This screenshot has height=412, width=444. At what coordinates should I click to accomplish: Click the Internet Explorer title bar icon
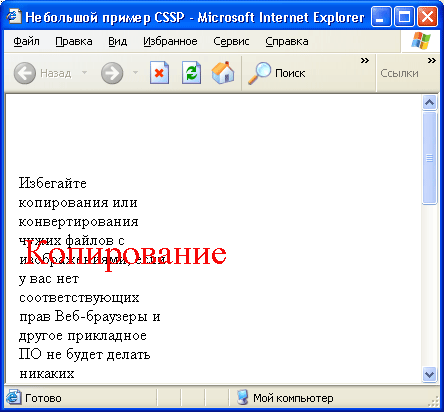(14, 16)
